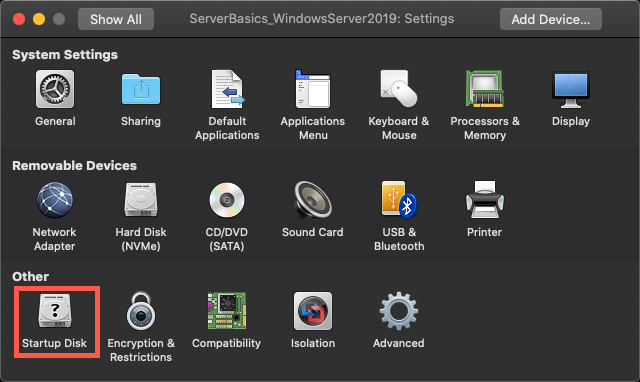The image size is (640, 382).
Task: Open the Isolation settings icon
Action: (x=313, y=311)
